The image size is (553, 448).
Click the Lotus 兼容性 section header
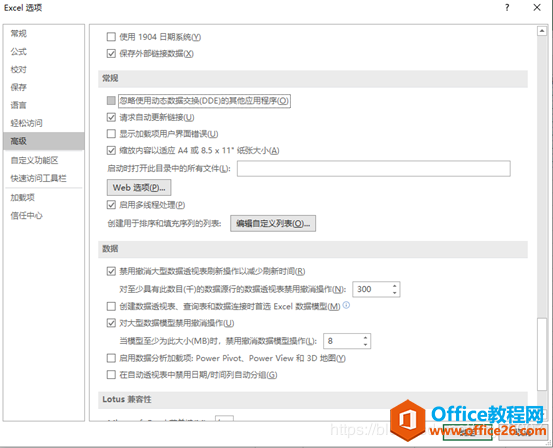click(x=127, y=399)
